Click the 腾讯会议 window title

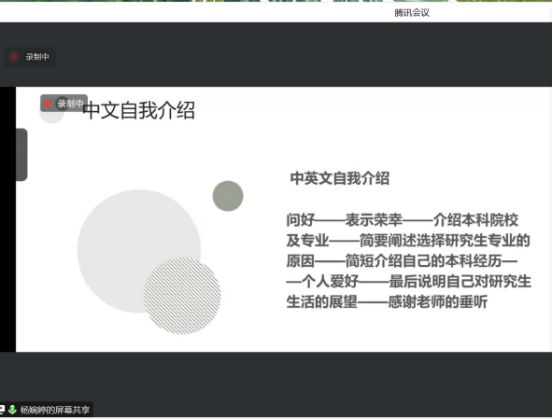(412, 13)
